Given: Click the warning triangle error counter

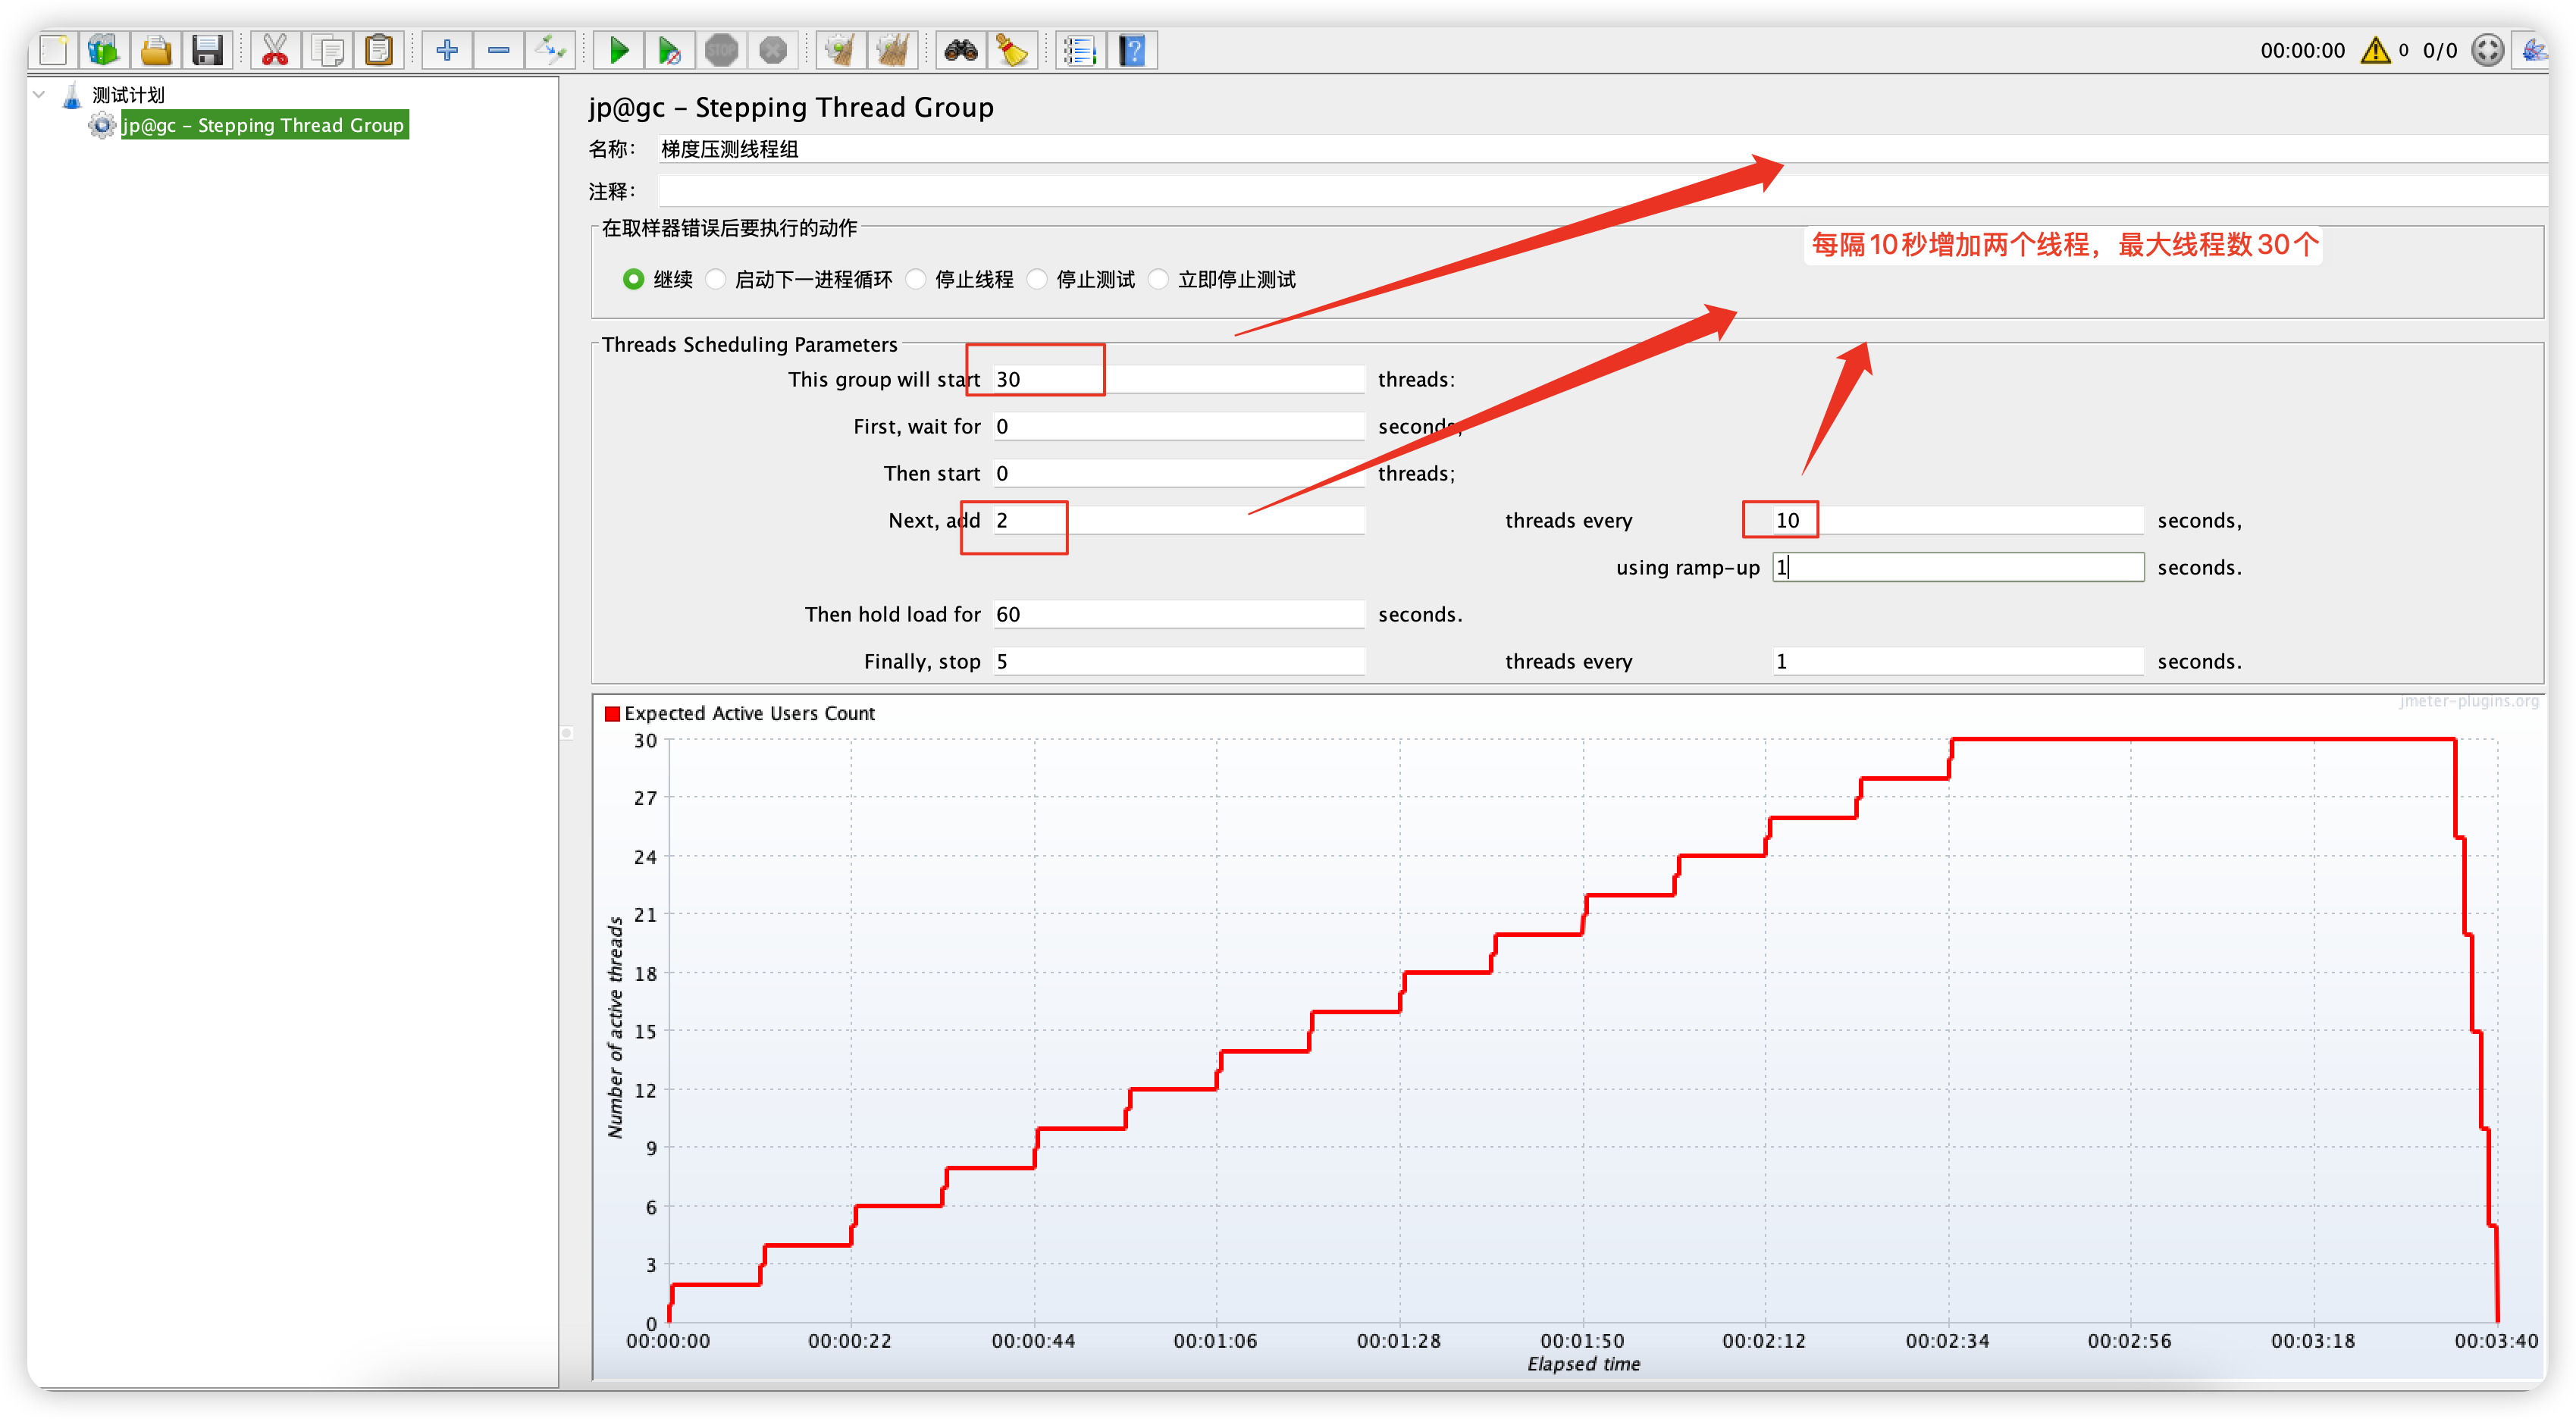Looking at the screenshot, I should [2375, 50].
